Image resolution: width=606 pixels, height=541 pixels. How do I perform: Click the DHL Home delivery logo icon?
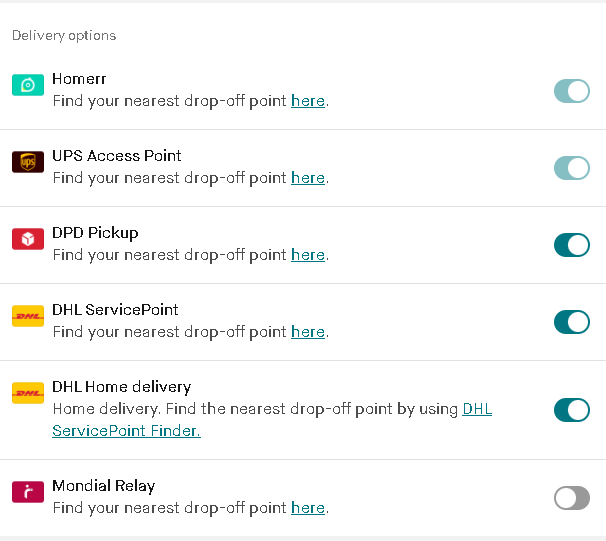click(x=28, y=393)
